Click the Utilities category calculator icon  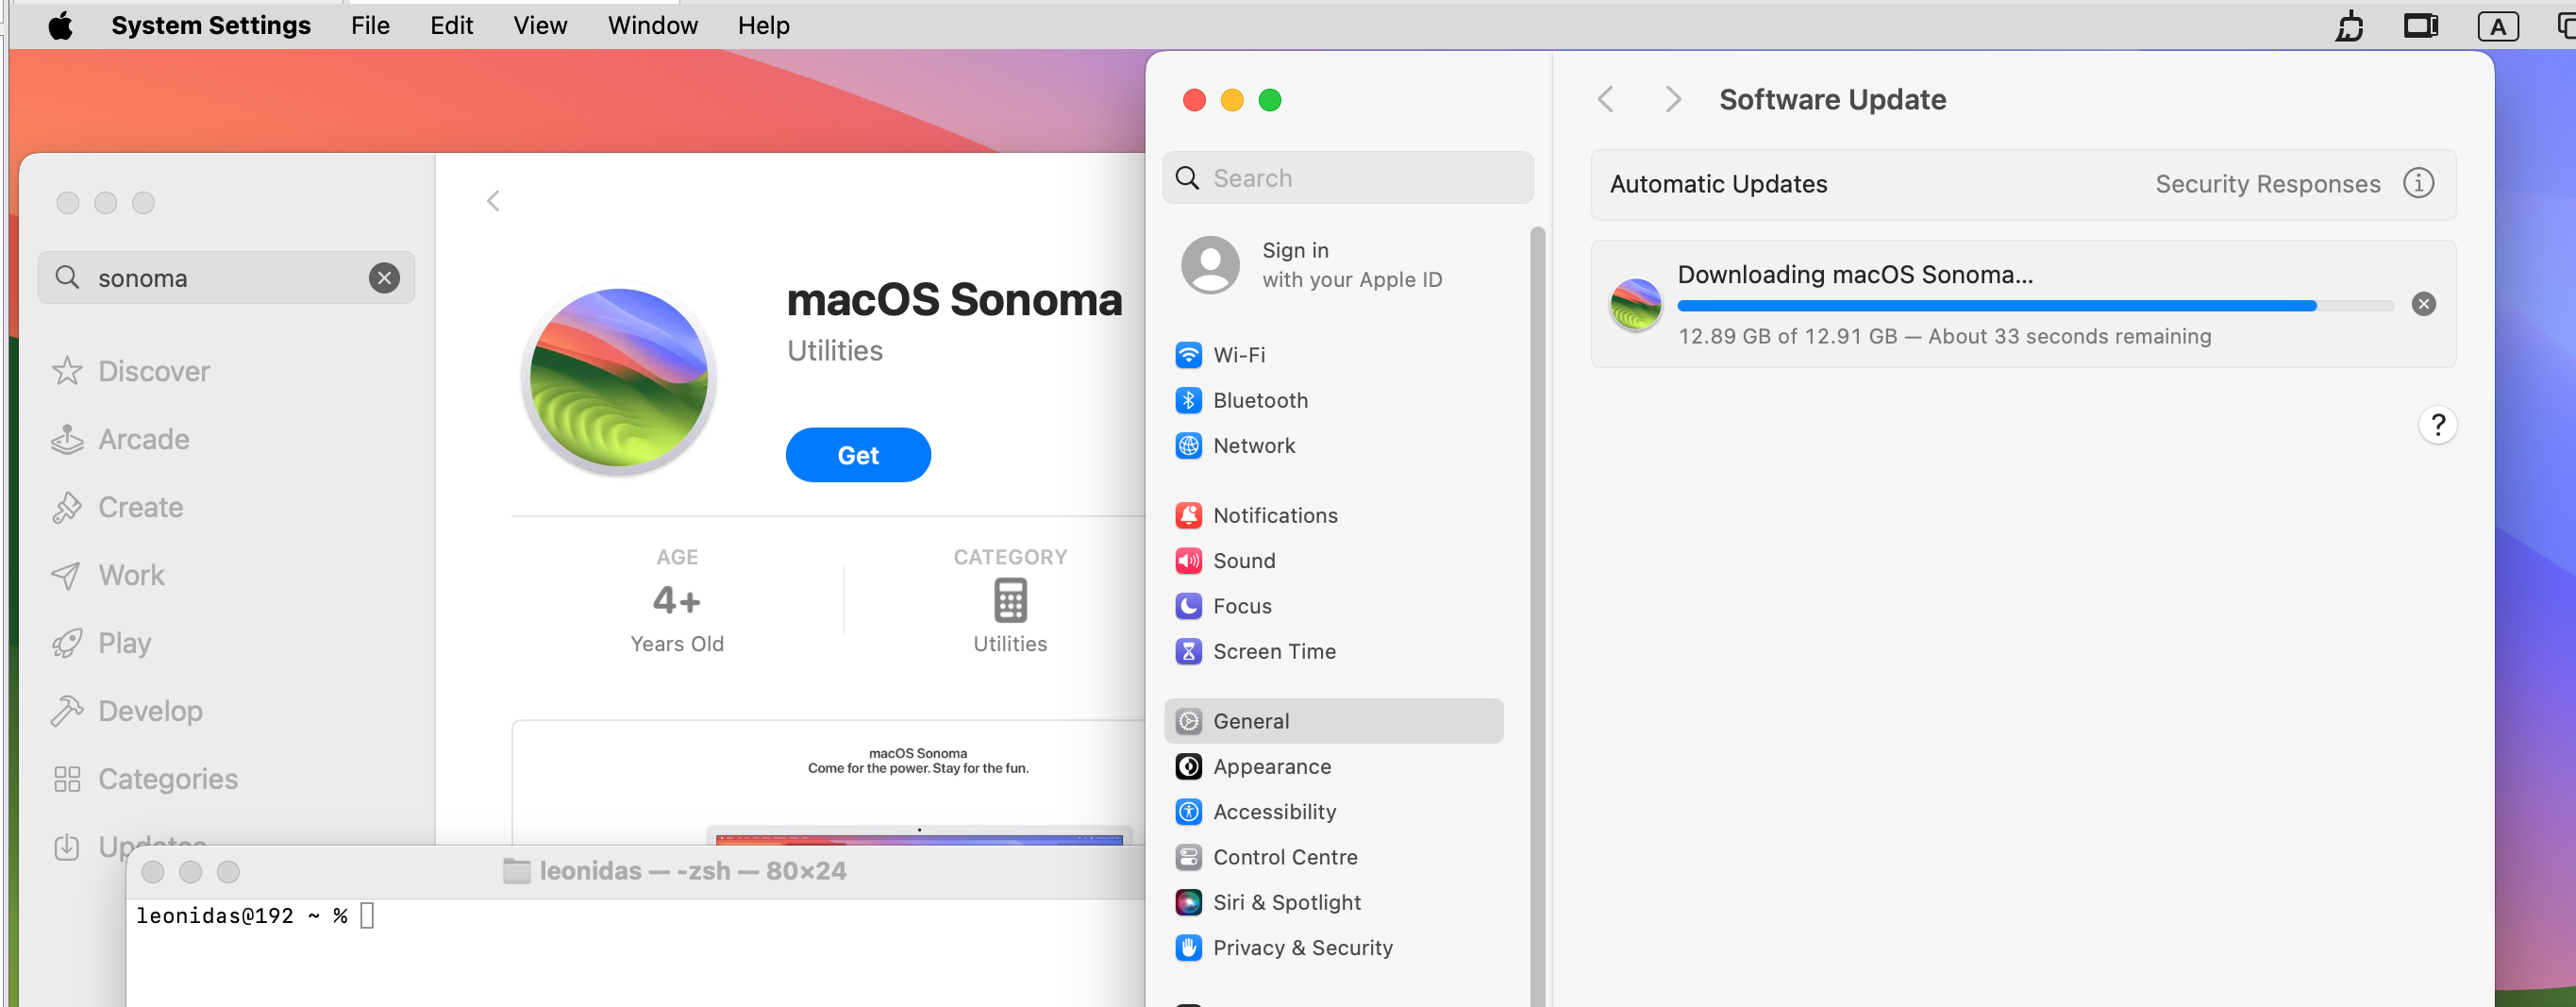coord(1010,601)
